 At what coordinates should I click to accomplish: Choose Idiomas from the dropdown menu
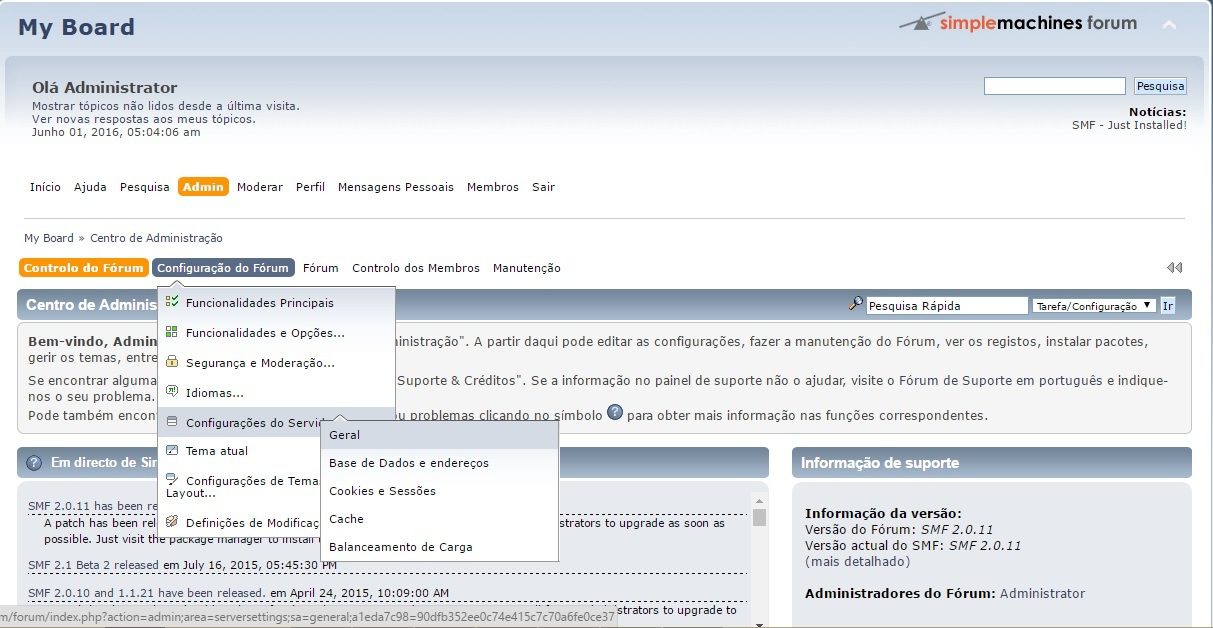point(276,392)
